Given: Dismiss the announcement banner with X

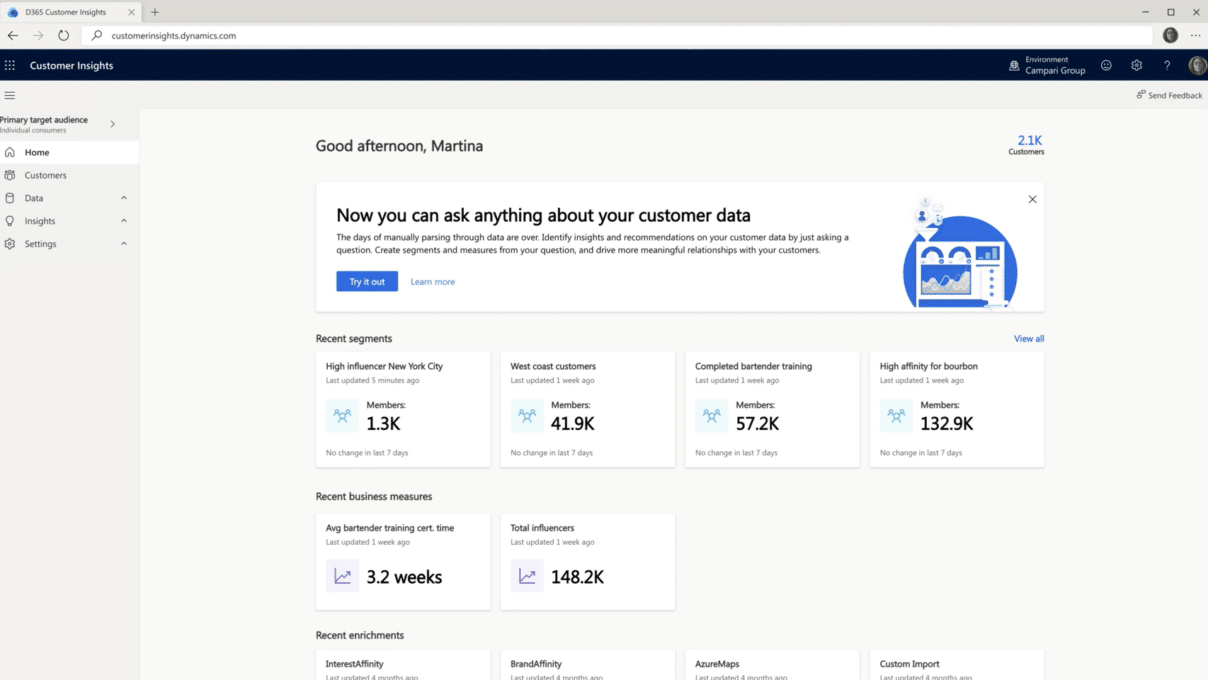Looking at the screenshot, I should pyautogui.click(x=1032, y=199).
